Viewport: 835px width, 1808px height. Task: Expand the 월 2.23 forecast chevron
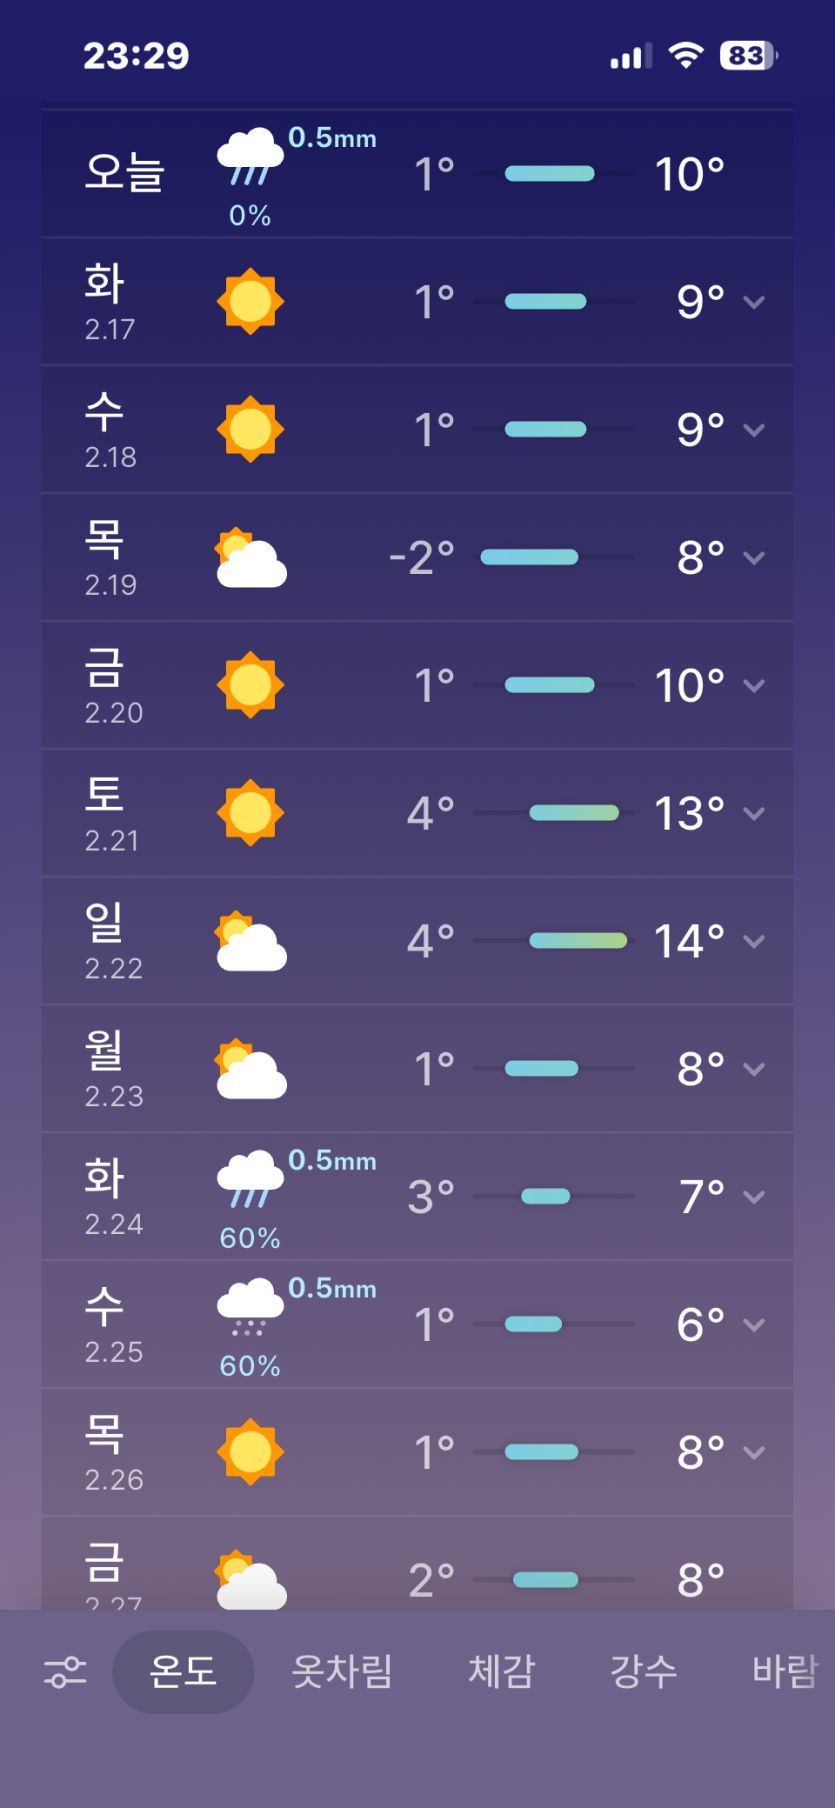[754, 1069]
